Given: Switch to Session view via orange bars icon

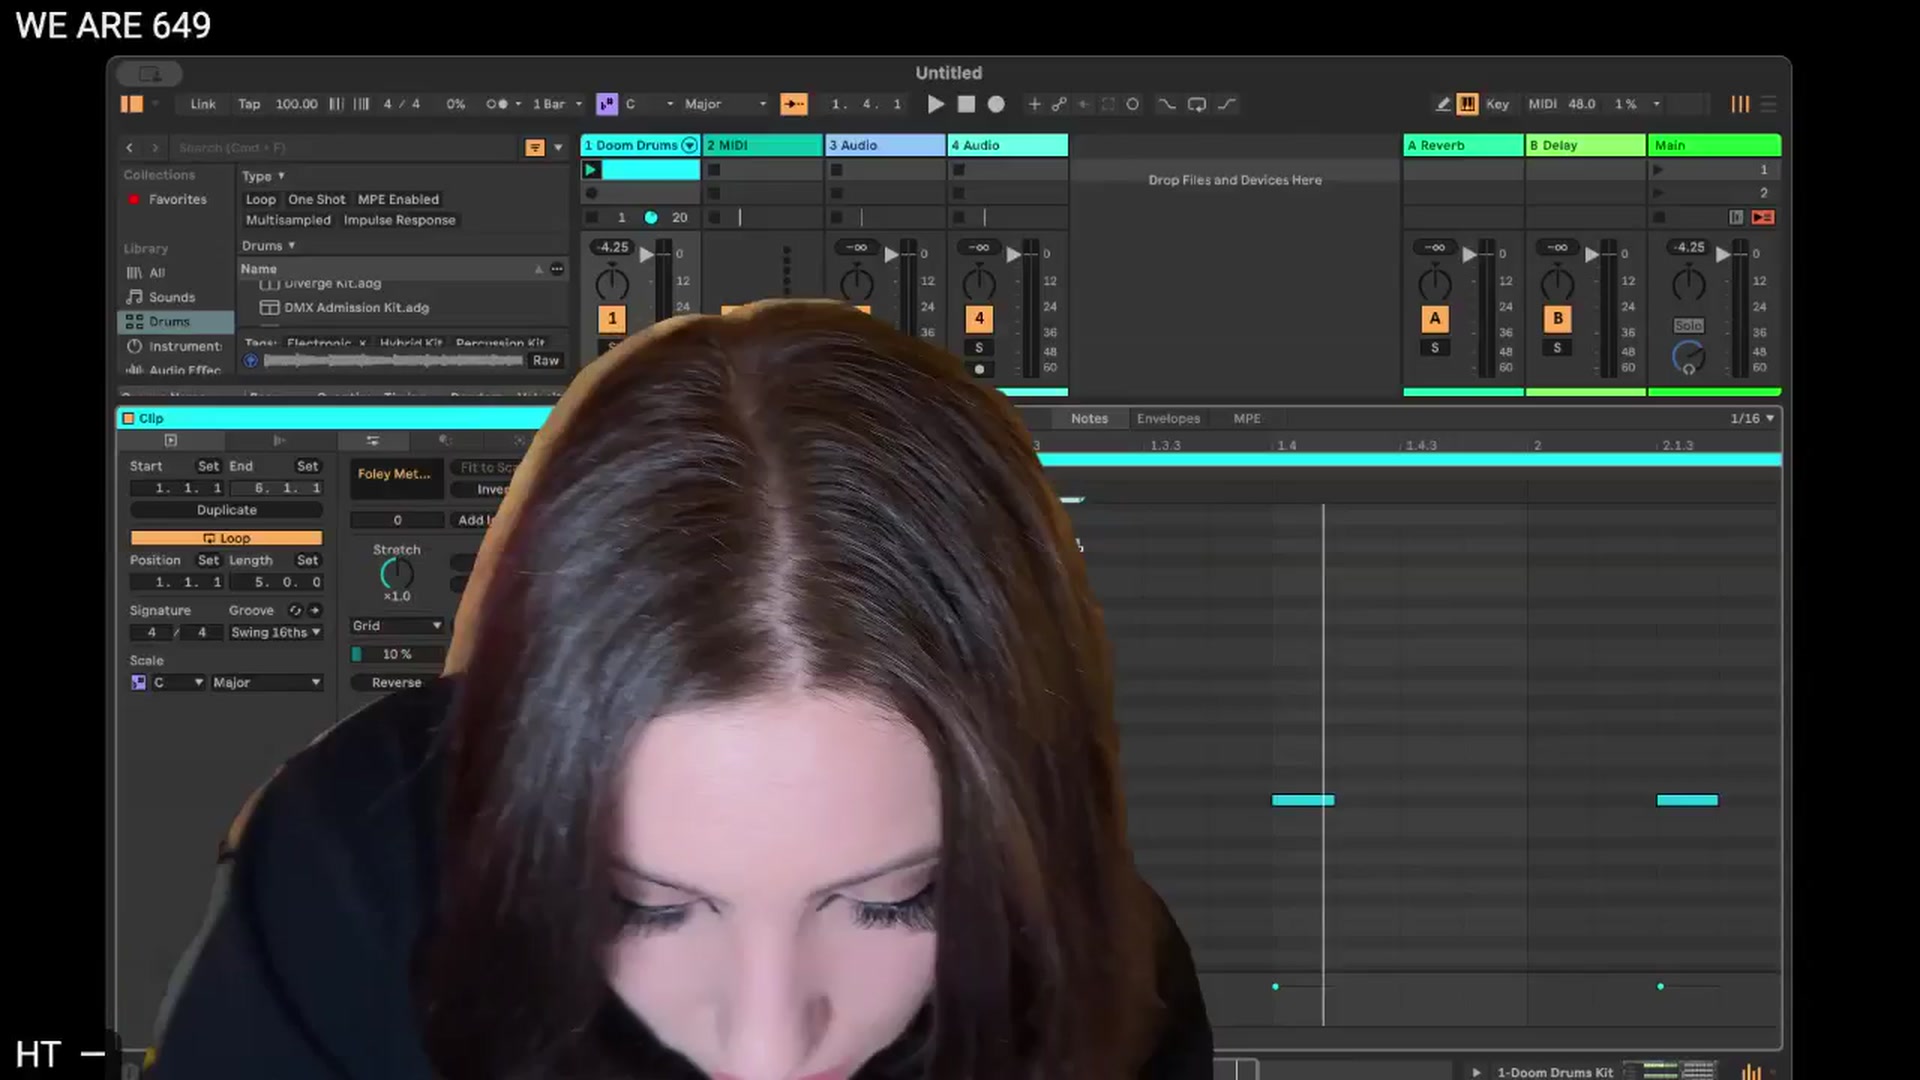Looking at the screenshot, I should pyautogui.click(x=1740, y=104).
